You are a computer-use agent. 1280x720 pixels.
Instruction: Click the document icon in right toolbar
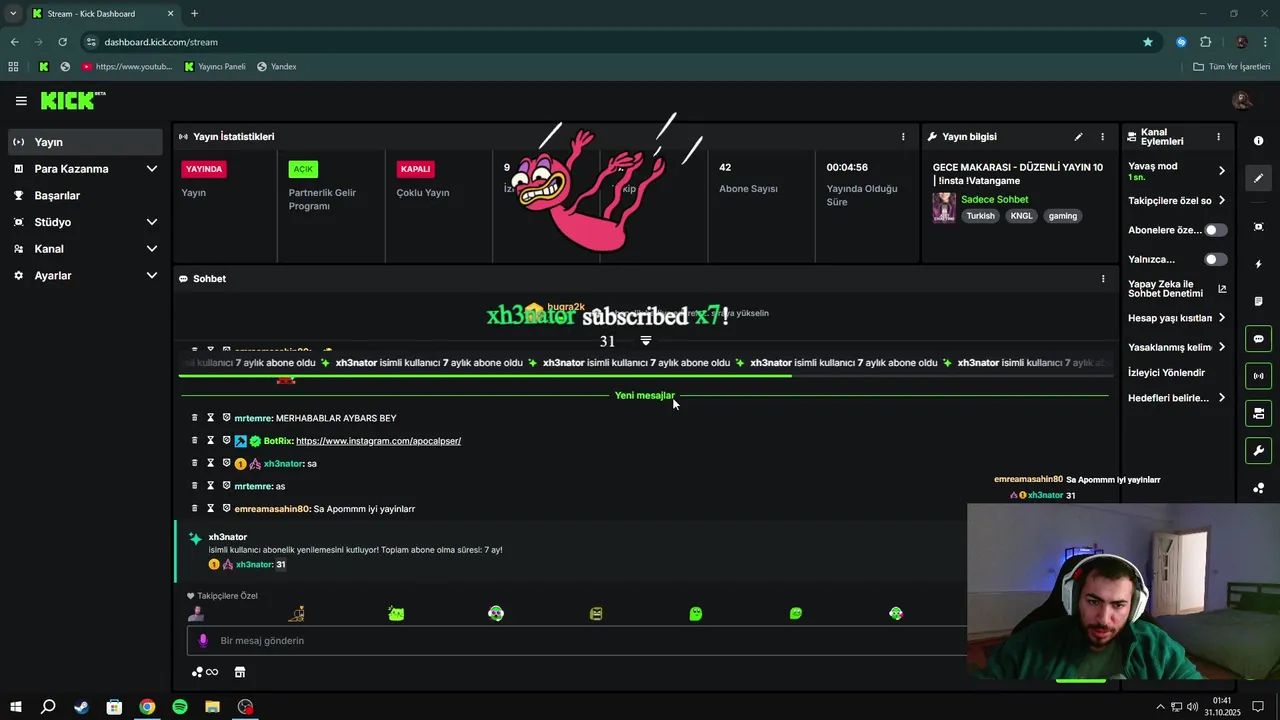tap(1258, 301)
